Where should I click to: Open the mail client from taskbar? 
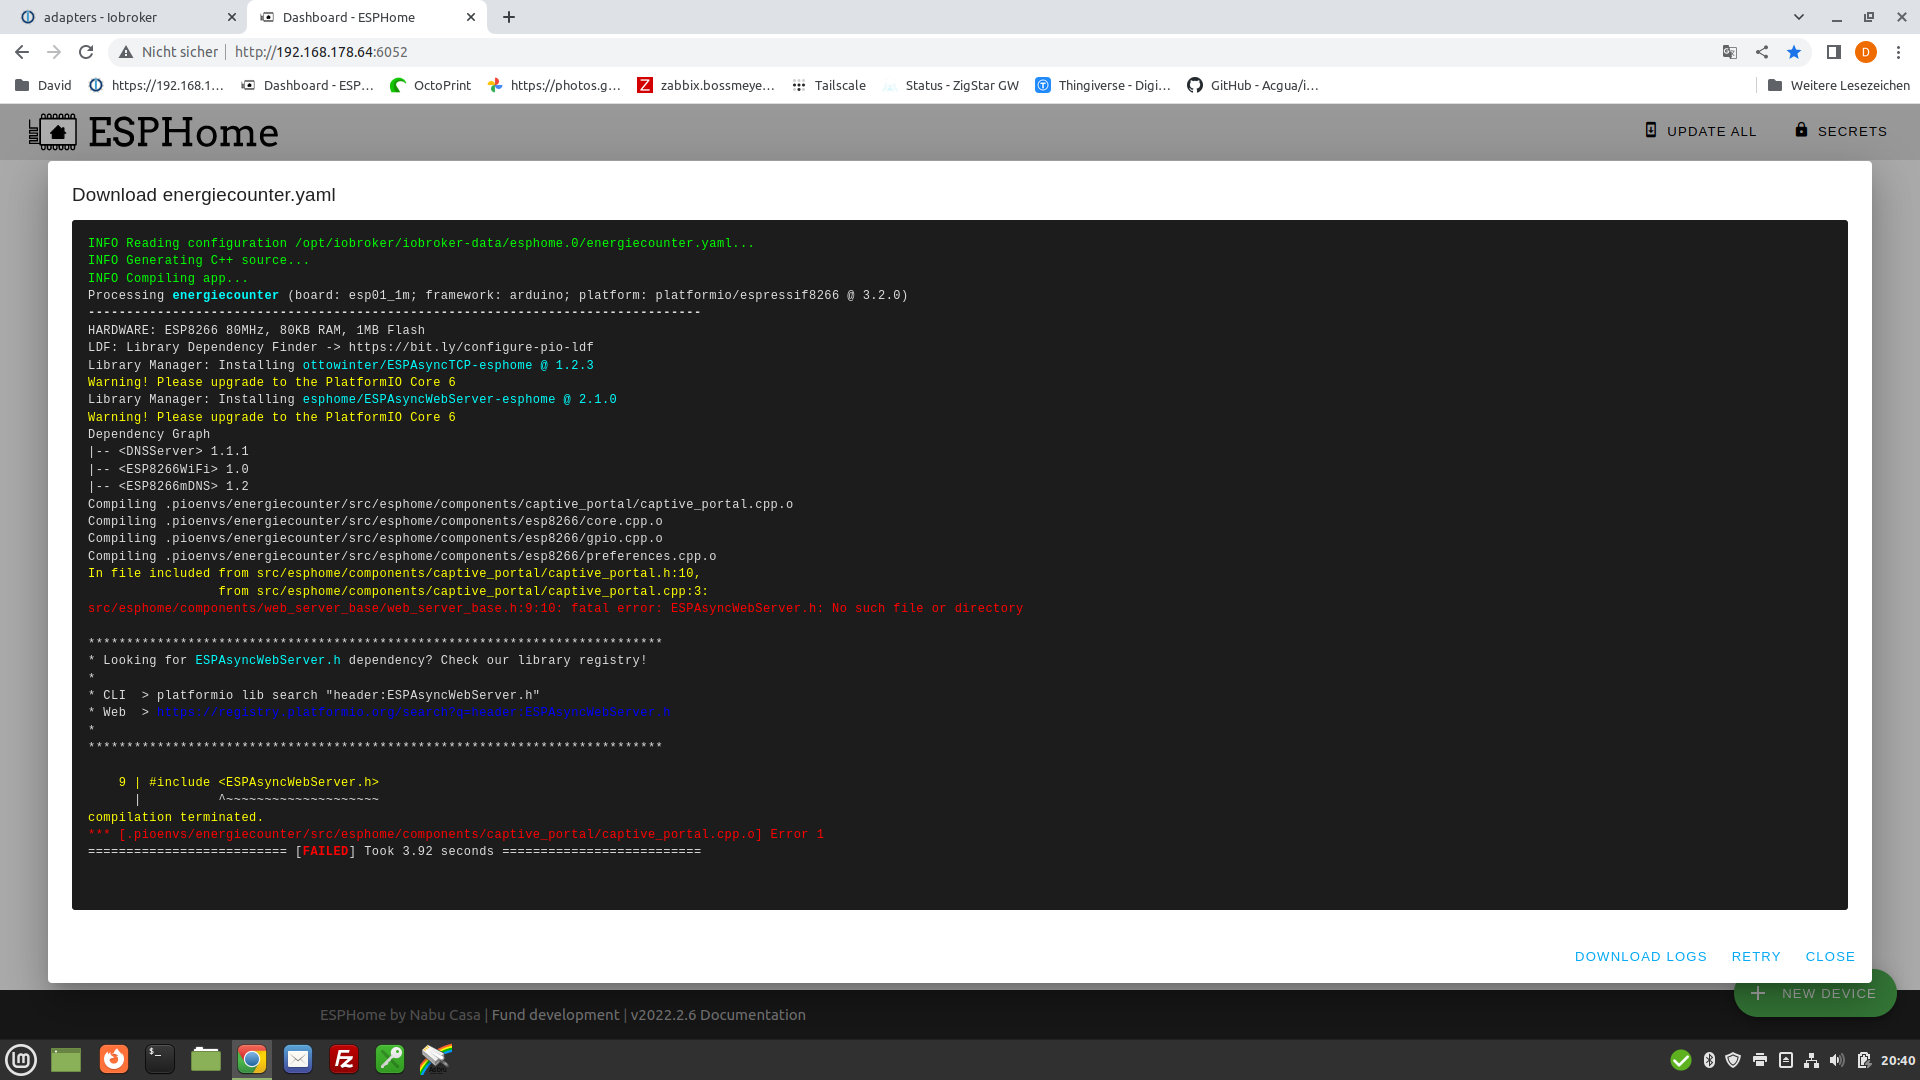(x=298, y=1059)
